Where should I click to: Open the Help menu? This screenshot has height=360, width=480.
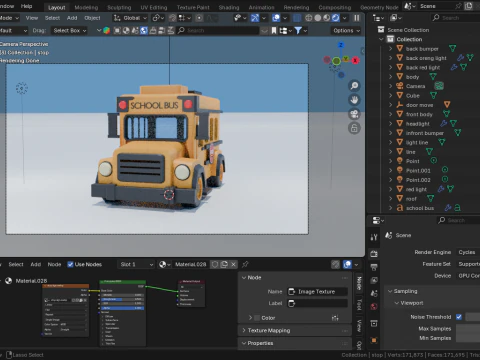click(27, 6)
